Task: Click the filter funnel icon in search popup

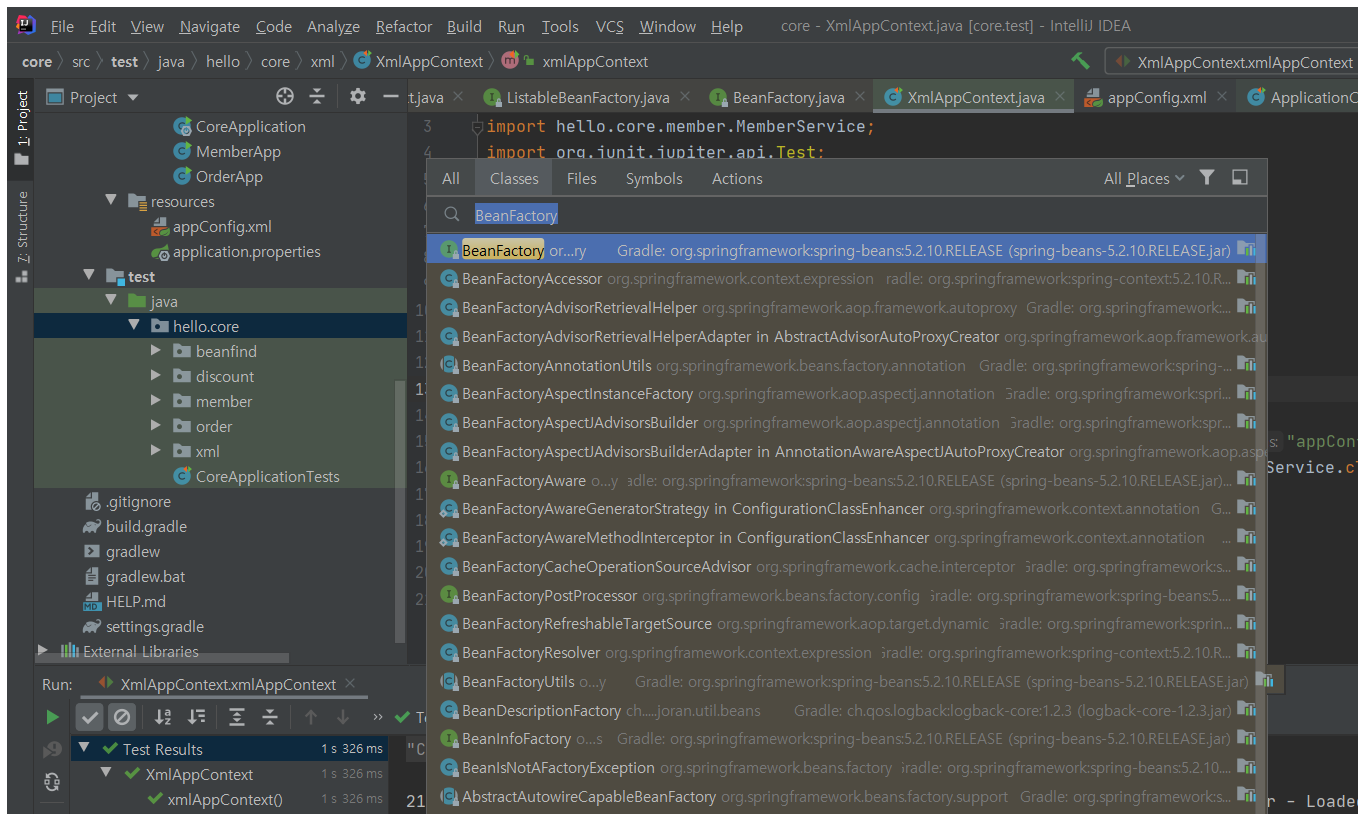Action: coord(1207,178)
